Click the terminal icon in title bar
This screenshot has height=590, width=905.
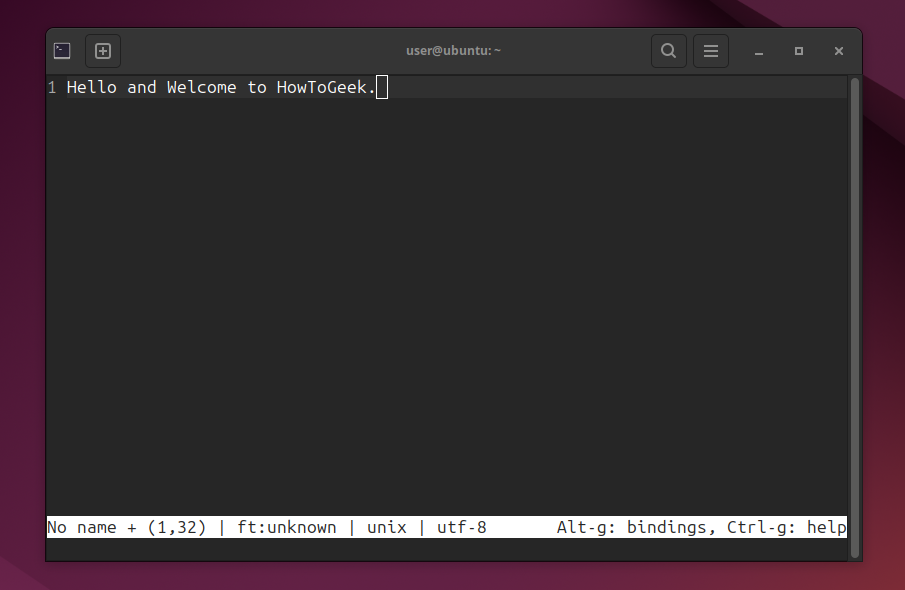pos(62,51)
